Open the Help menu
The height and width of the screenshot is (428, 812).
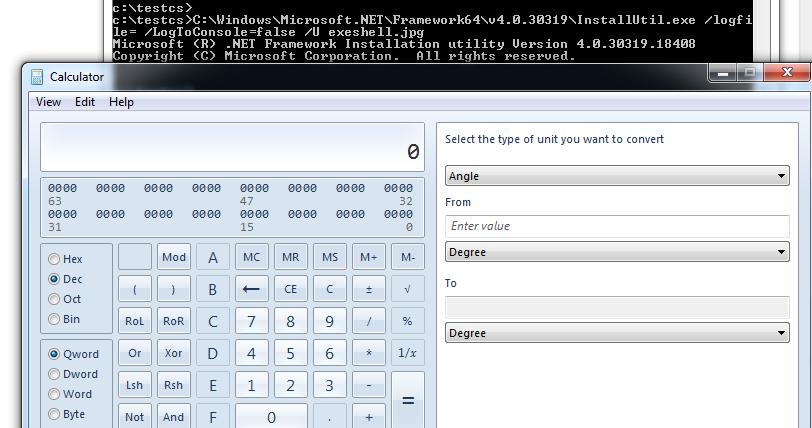pos(121,102)
